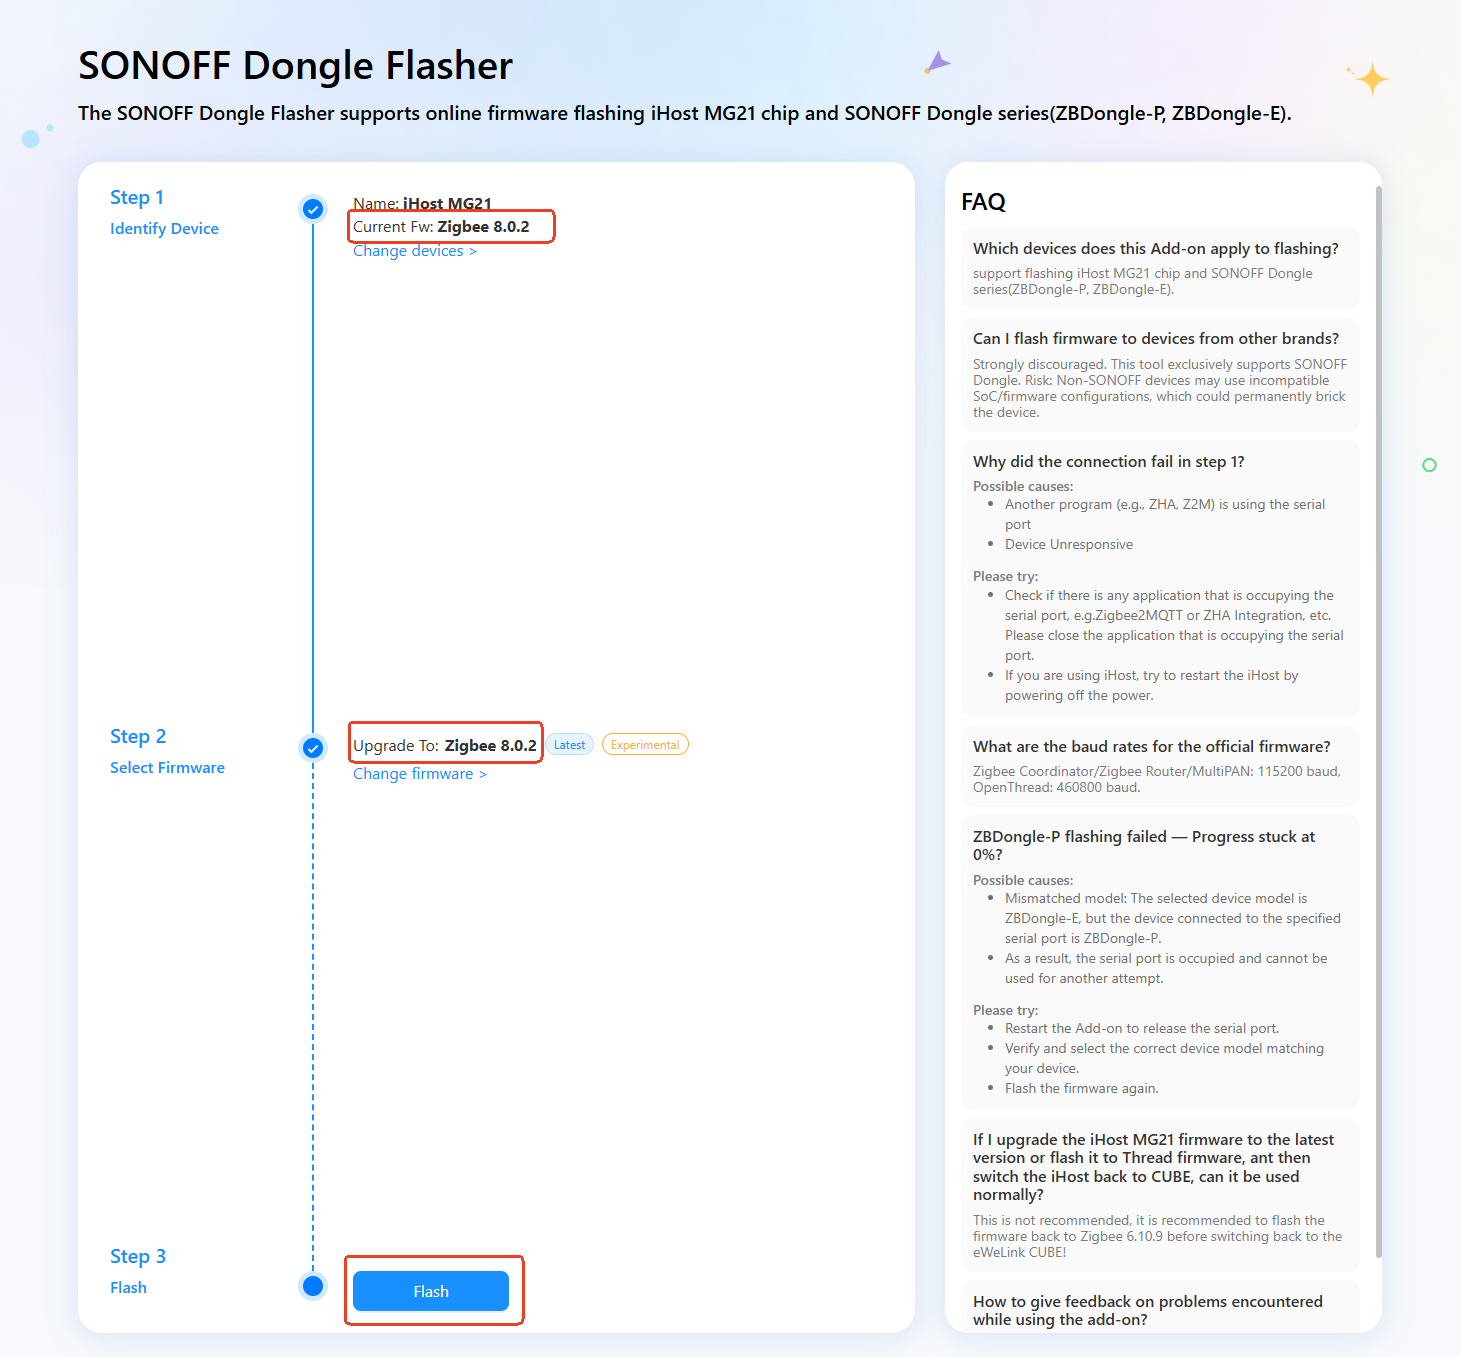Click the FAQ panel scrollbar
The height and width of the screenshot is (1357, 1461).
(1379, 720)
